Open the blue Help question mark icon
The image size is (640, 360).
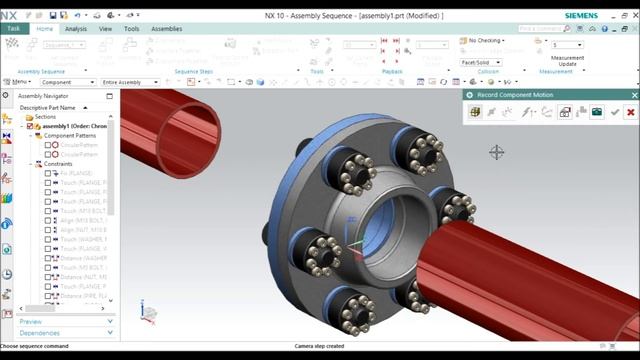[x=604, y=29]
